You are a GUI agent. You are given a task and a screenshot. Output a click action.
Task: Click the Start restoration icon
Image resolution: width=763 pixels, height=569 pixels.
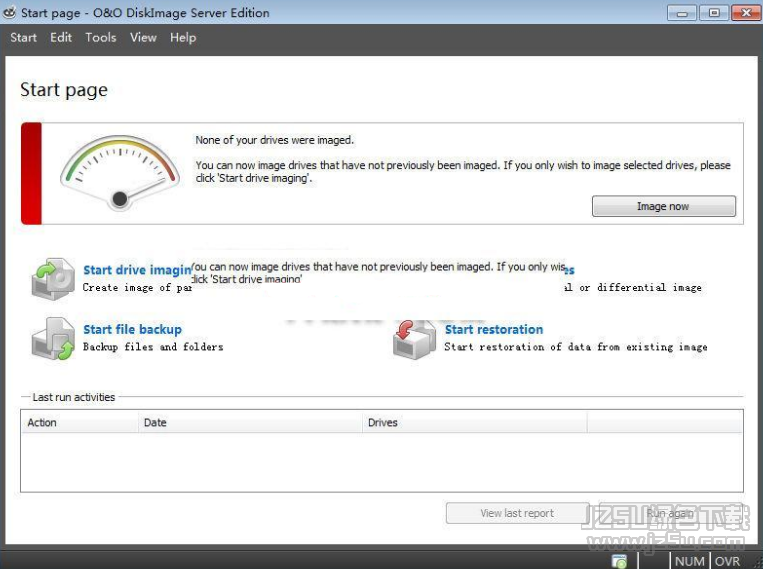click(x=414, y=339)
